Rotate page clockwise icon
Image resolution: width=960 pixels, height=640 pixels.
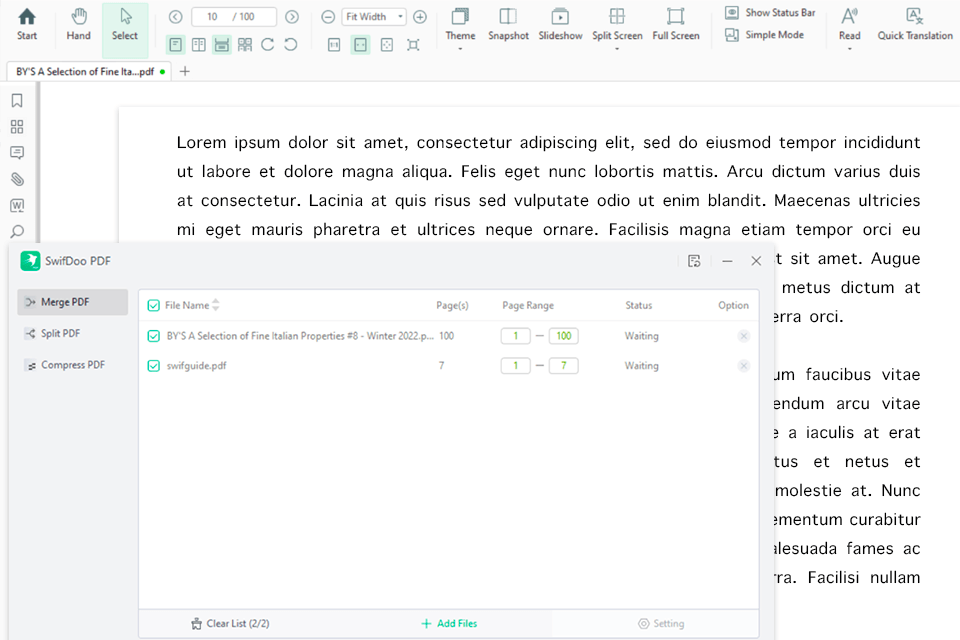point(268,45)
